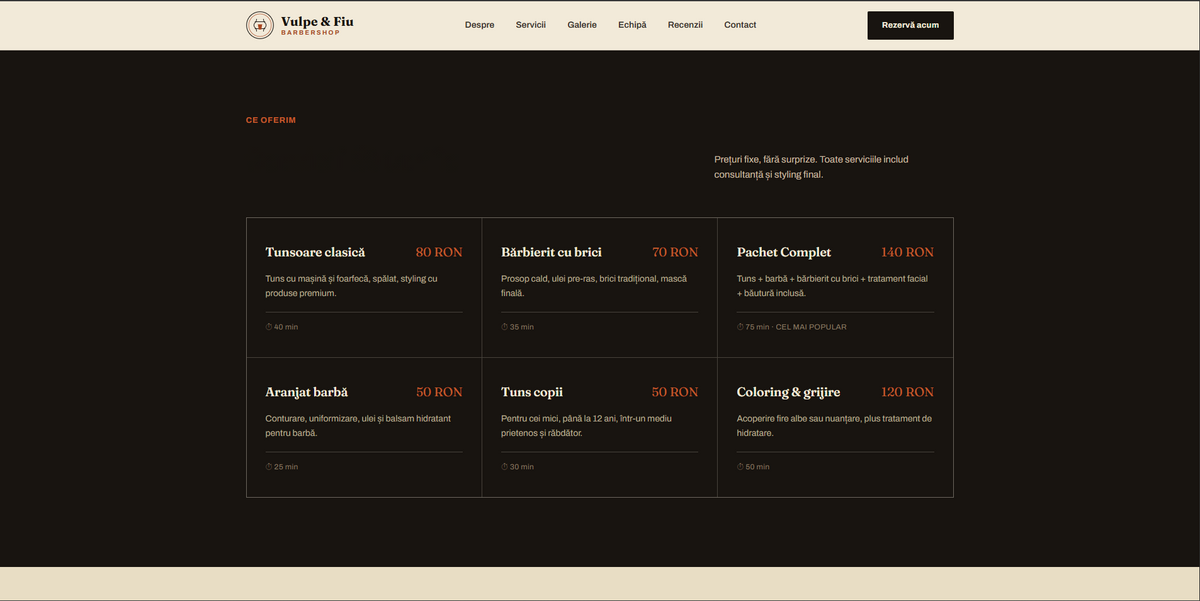
Task: Navigate to the Echipă section
Action: (632, 25)
